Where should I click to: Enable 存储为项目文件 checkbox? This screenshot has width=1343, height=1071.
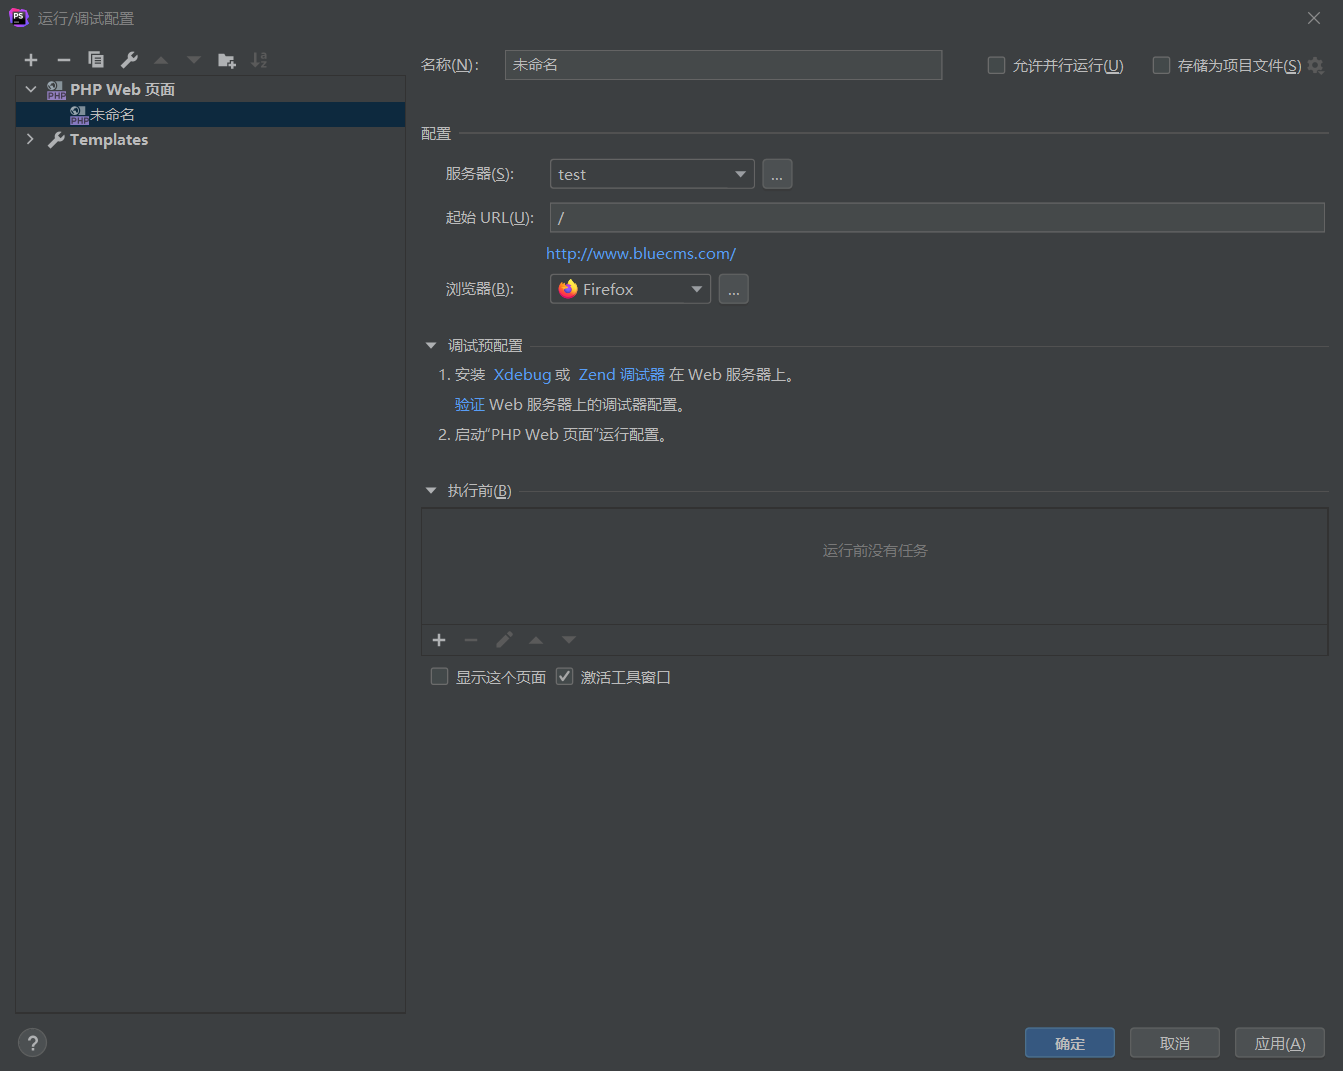pyautogui.click(x=1161, y=65)
